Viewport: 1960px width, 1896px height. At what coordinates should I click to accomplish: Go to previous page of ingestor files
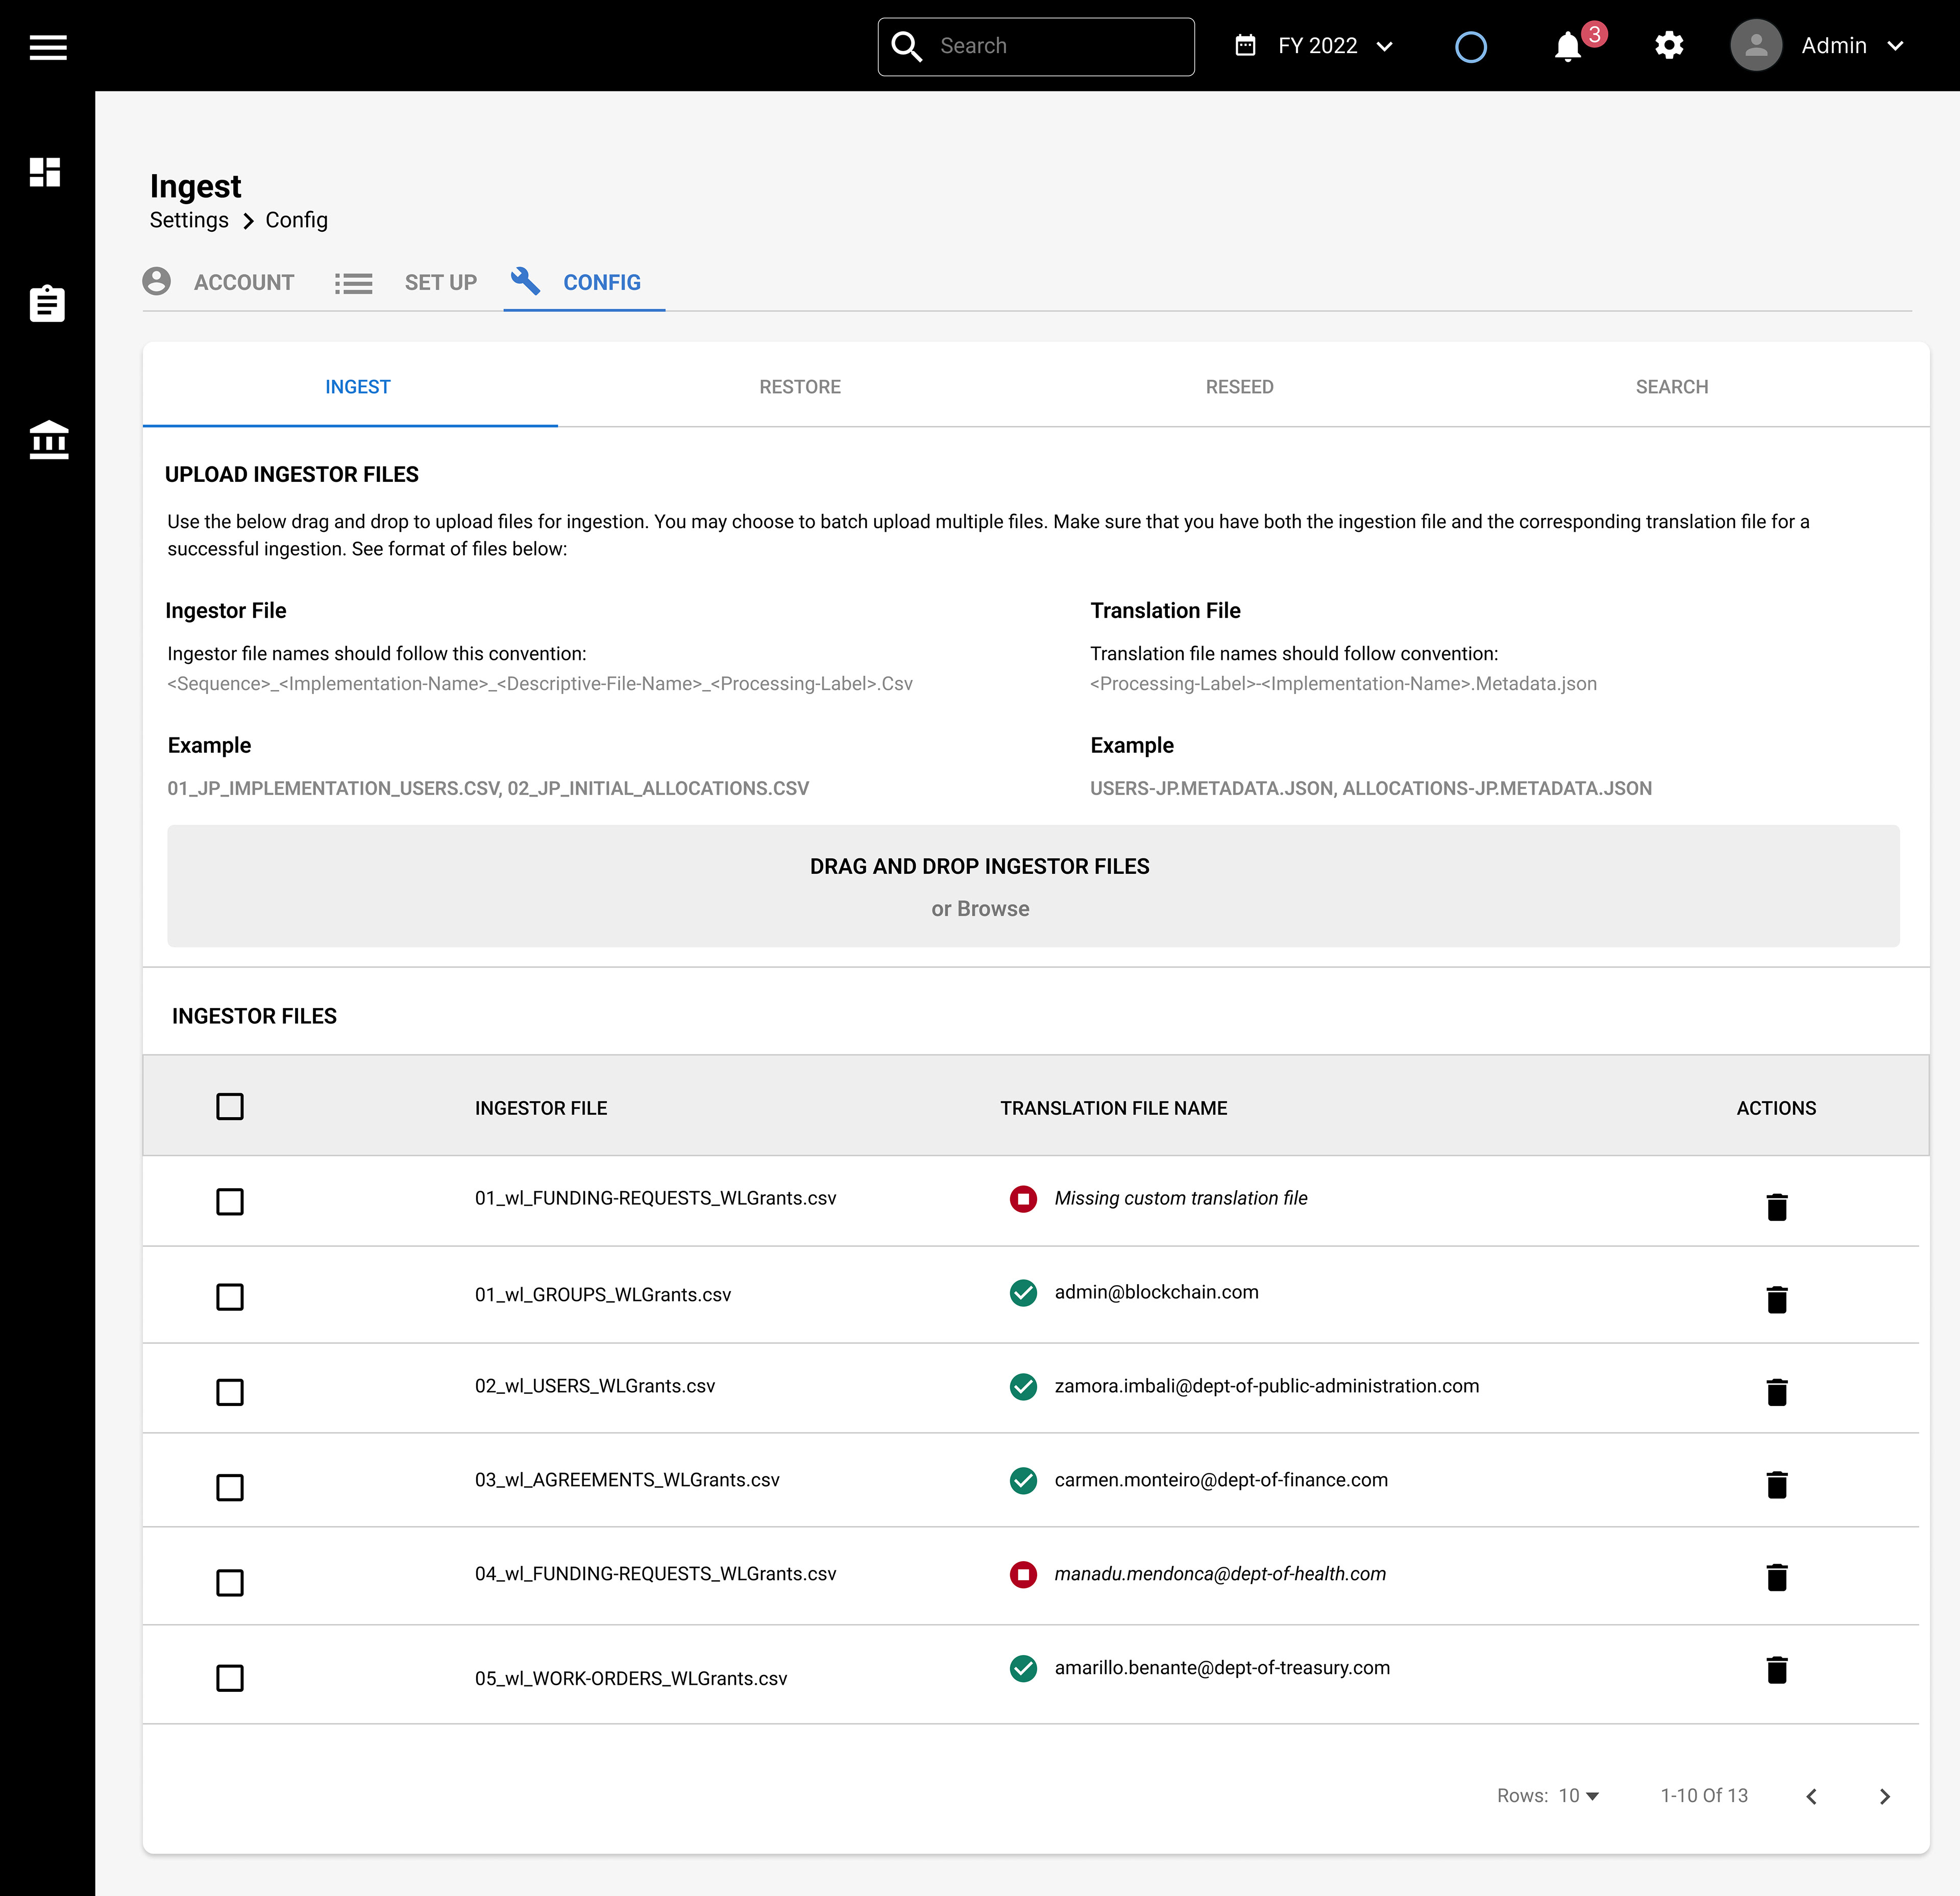click(1812, 1797)
